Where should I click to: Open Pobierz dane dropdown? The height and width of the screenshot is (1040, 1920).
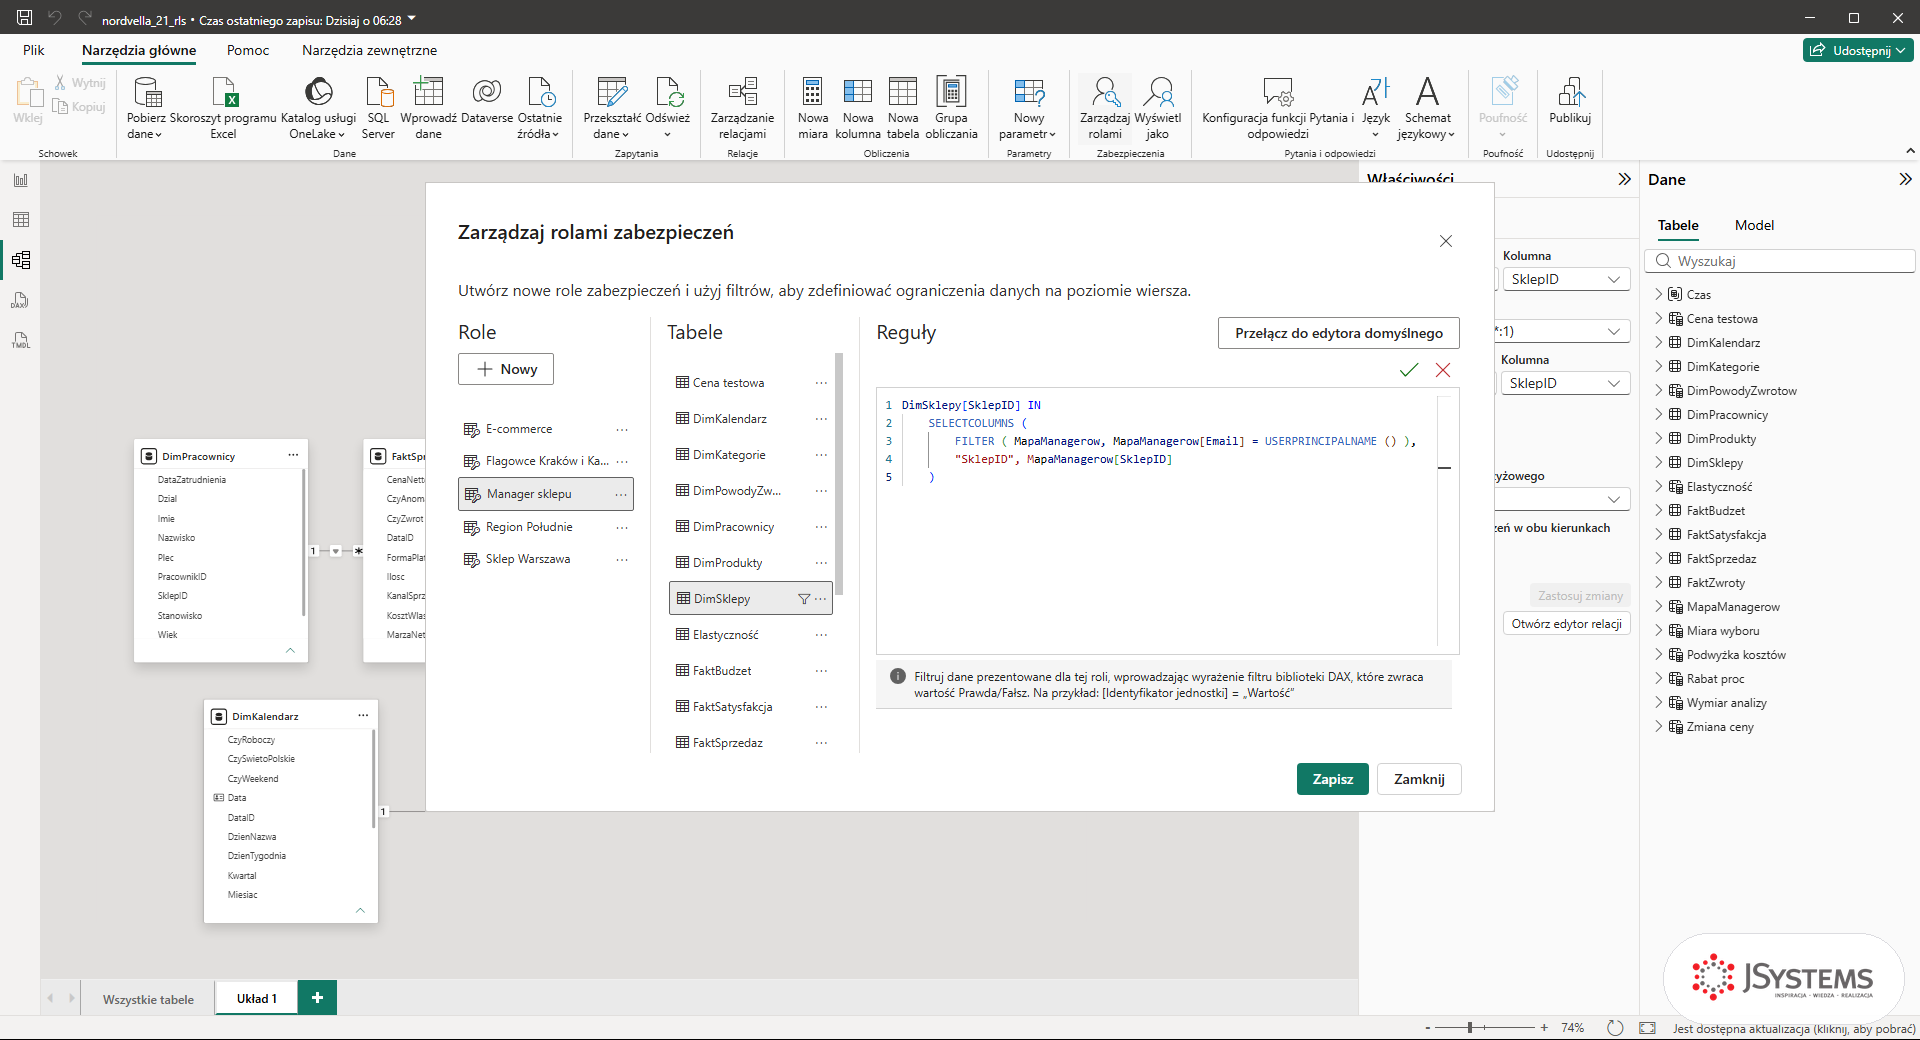(146, 108)
